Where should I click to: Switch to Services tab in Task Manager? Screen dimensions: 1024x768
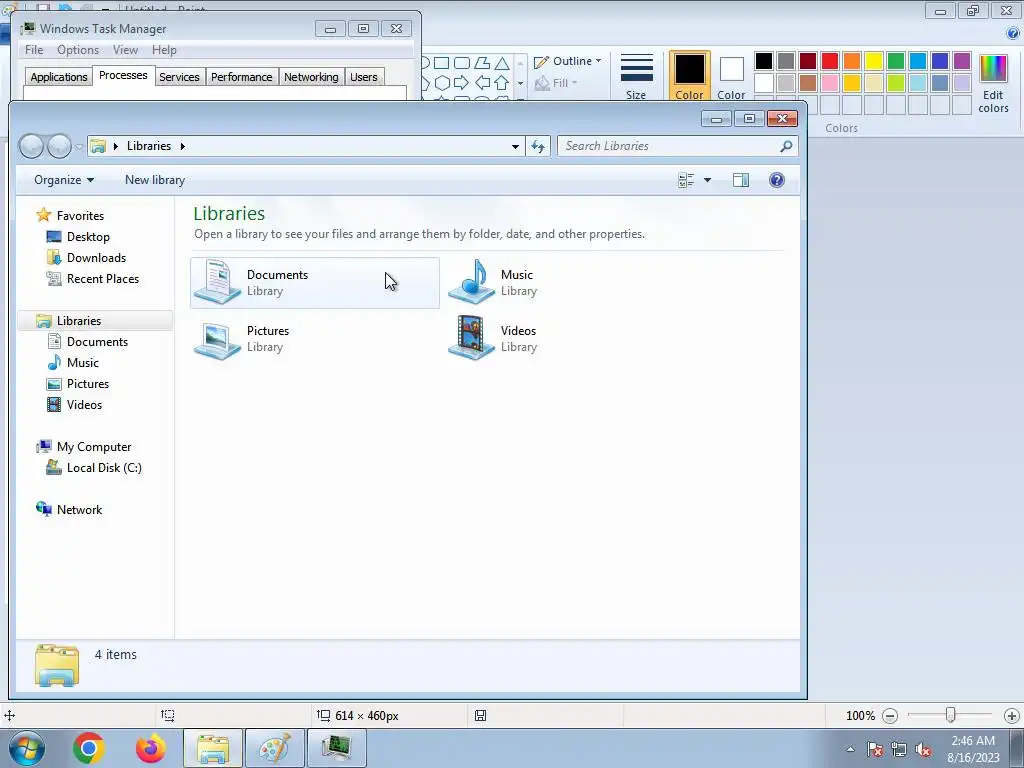[x=179, y=77]
